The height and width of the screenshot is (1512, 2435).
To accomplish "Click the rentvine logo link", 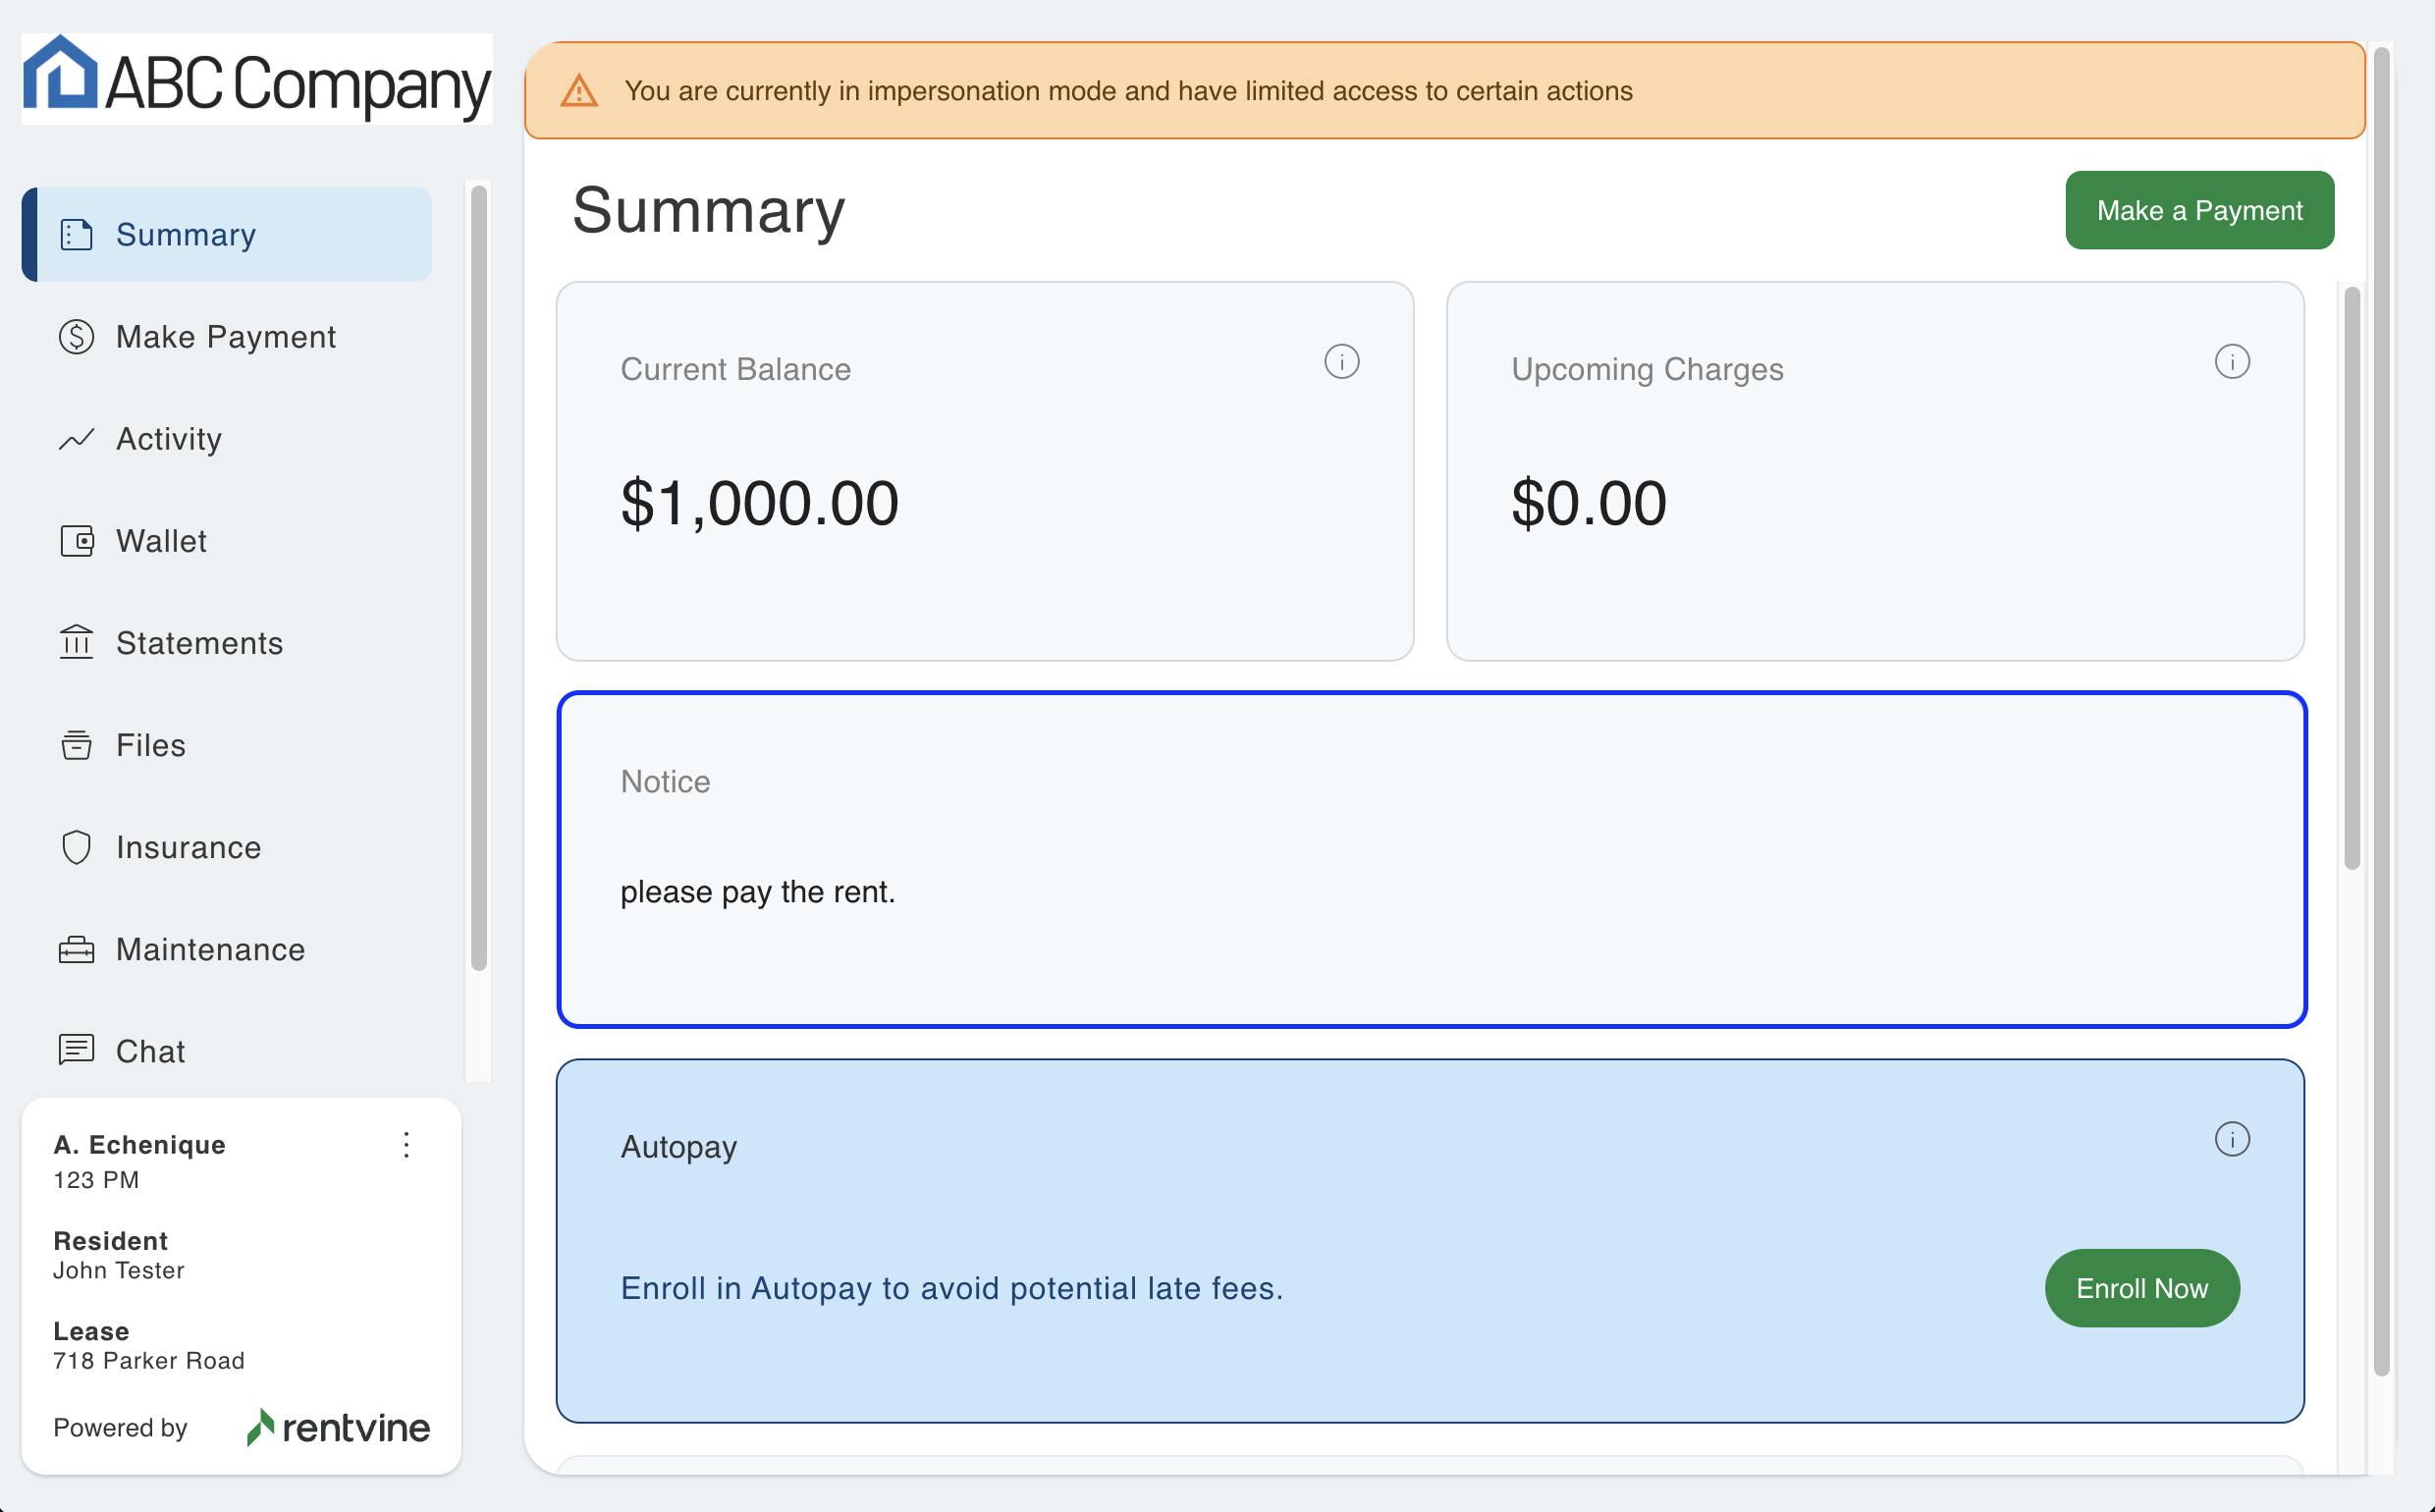I will (x=338, y=1427).
